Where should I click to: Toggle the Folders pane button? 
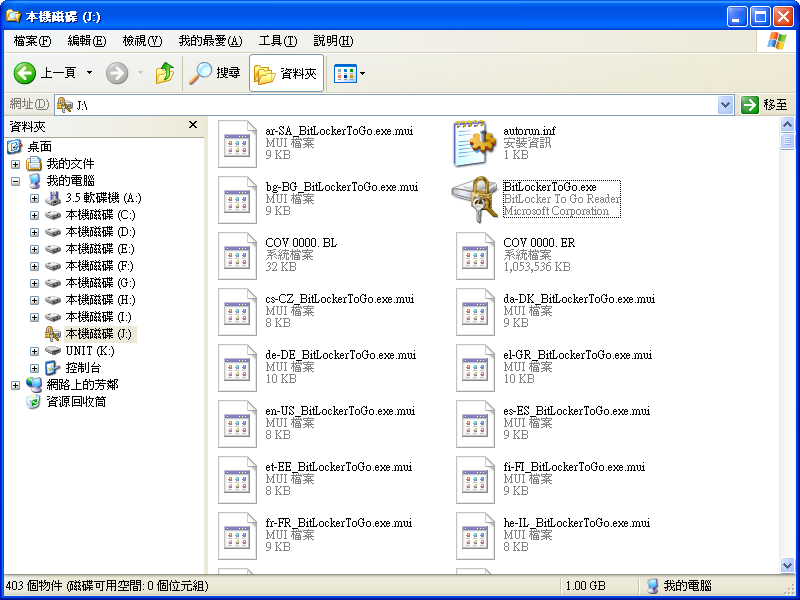point(286,73)
